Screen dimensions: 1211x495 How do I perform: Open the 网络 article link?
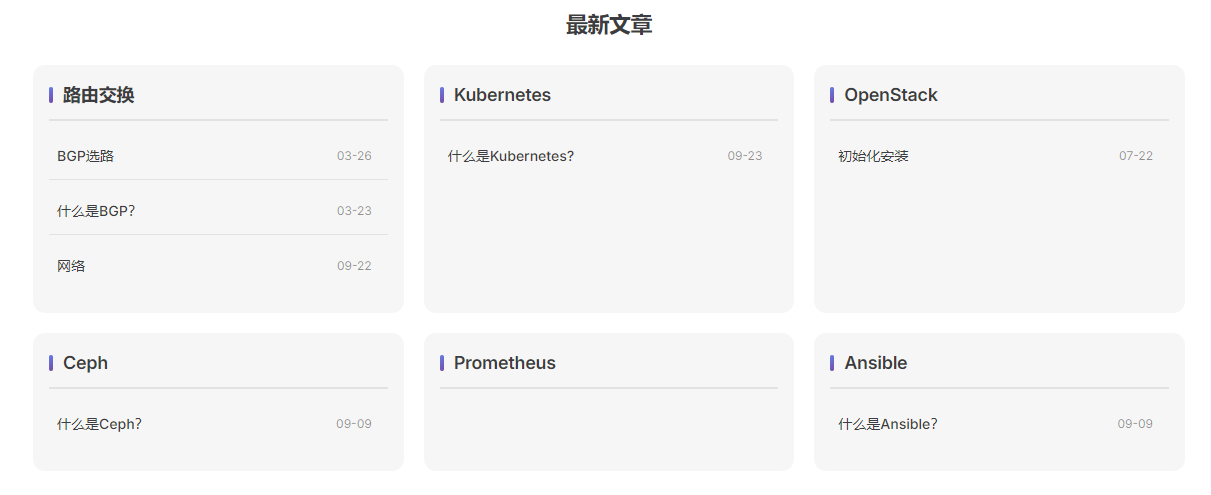point(71,266)
